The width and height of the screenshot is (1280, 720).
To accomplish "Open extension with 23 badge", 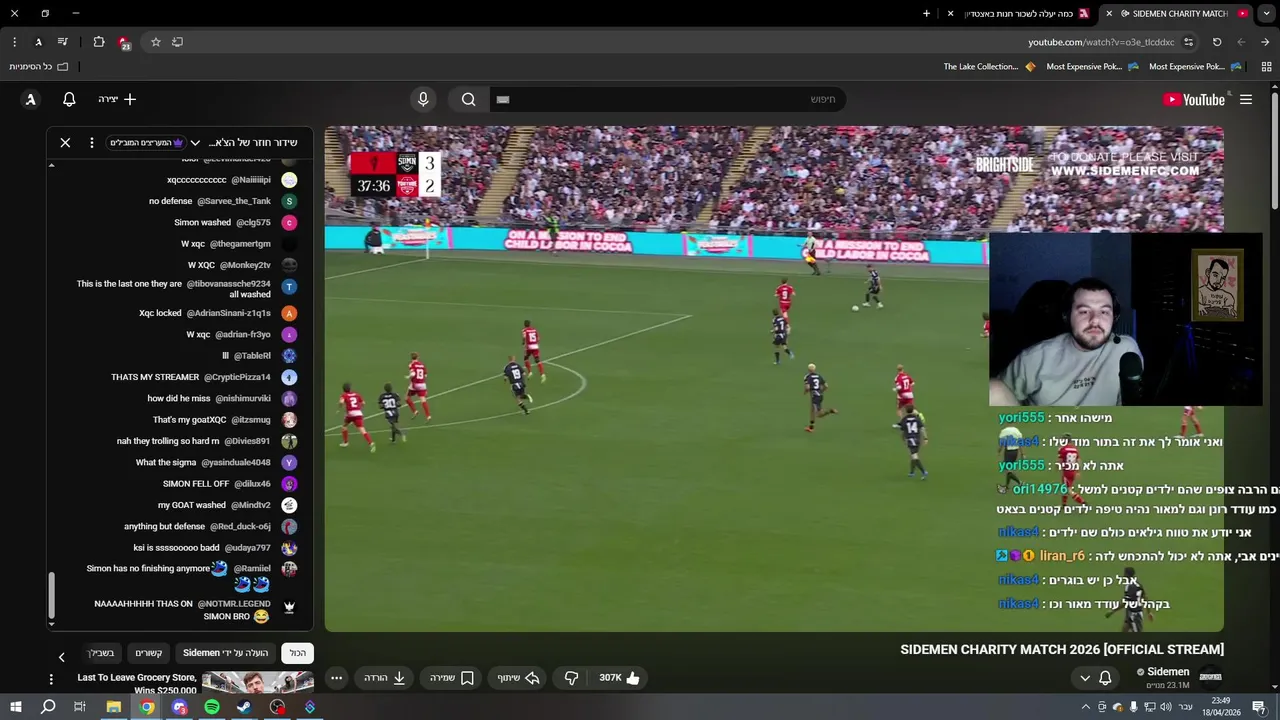I will [x=124, y=42].
